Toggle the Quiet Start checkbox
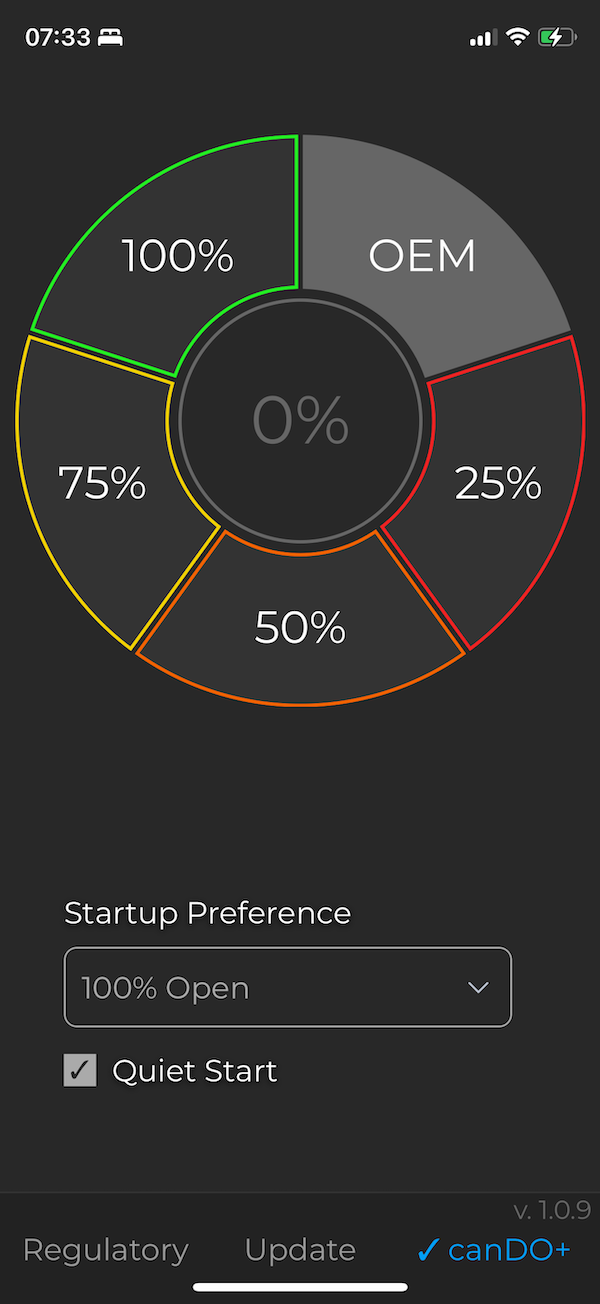 80,1070
